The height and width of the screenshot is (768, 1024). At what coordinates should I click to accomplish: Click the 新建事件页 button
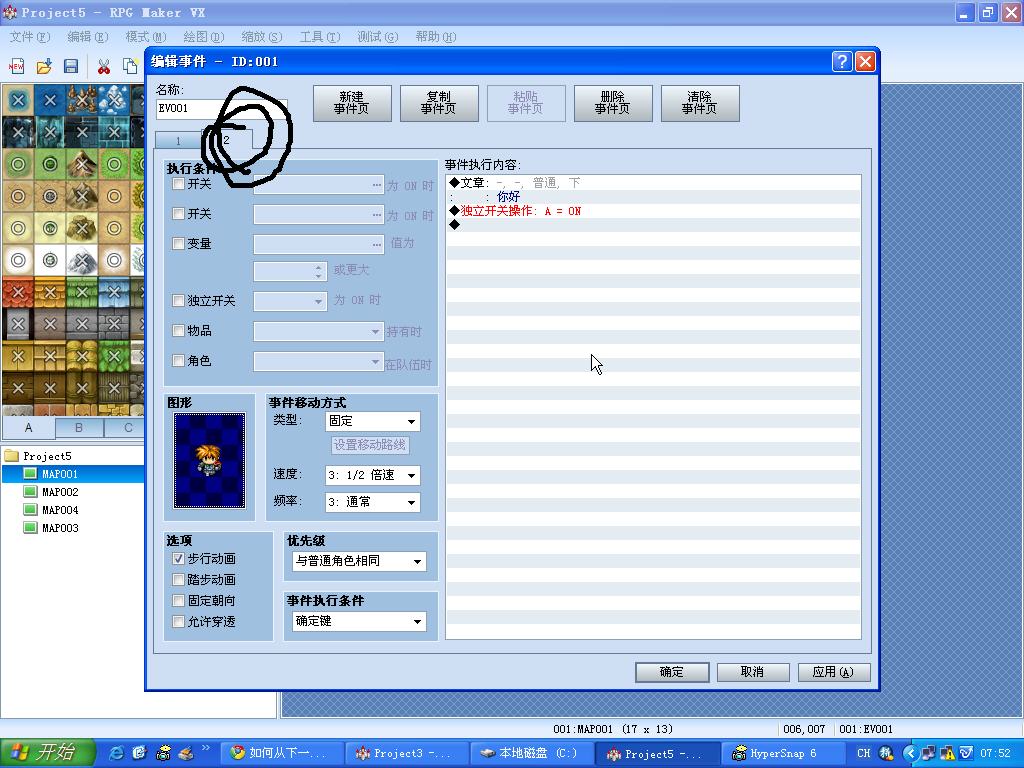tap(352, 103)
